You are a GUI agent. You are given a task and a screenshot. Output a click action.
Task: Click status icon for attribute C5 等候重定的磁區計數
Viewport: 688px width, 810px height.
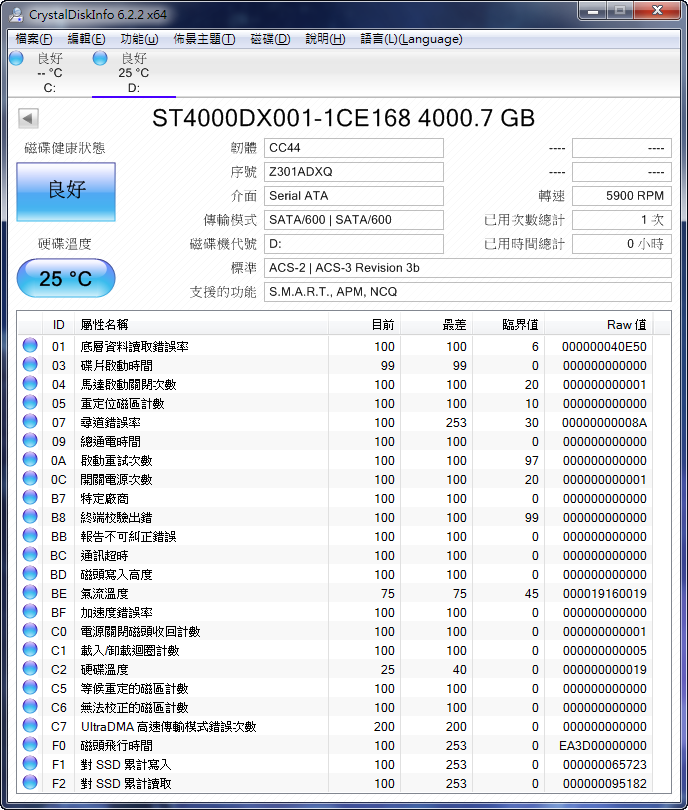[x=30, y=687]
